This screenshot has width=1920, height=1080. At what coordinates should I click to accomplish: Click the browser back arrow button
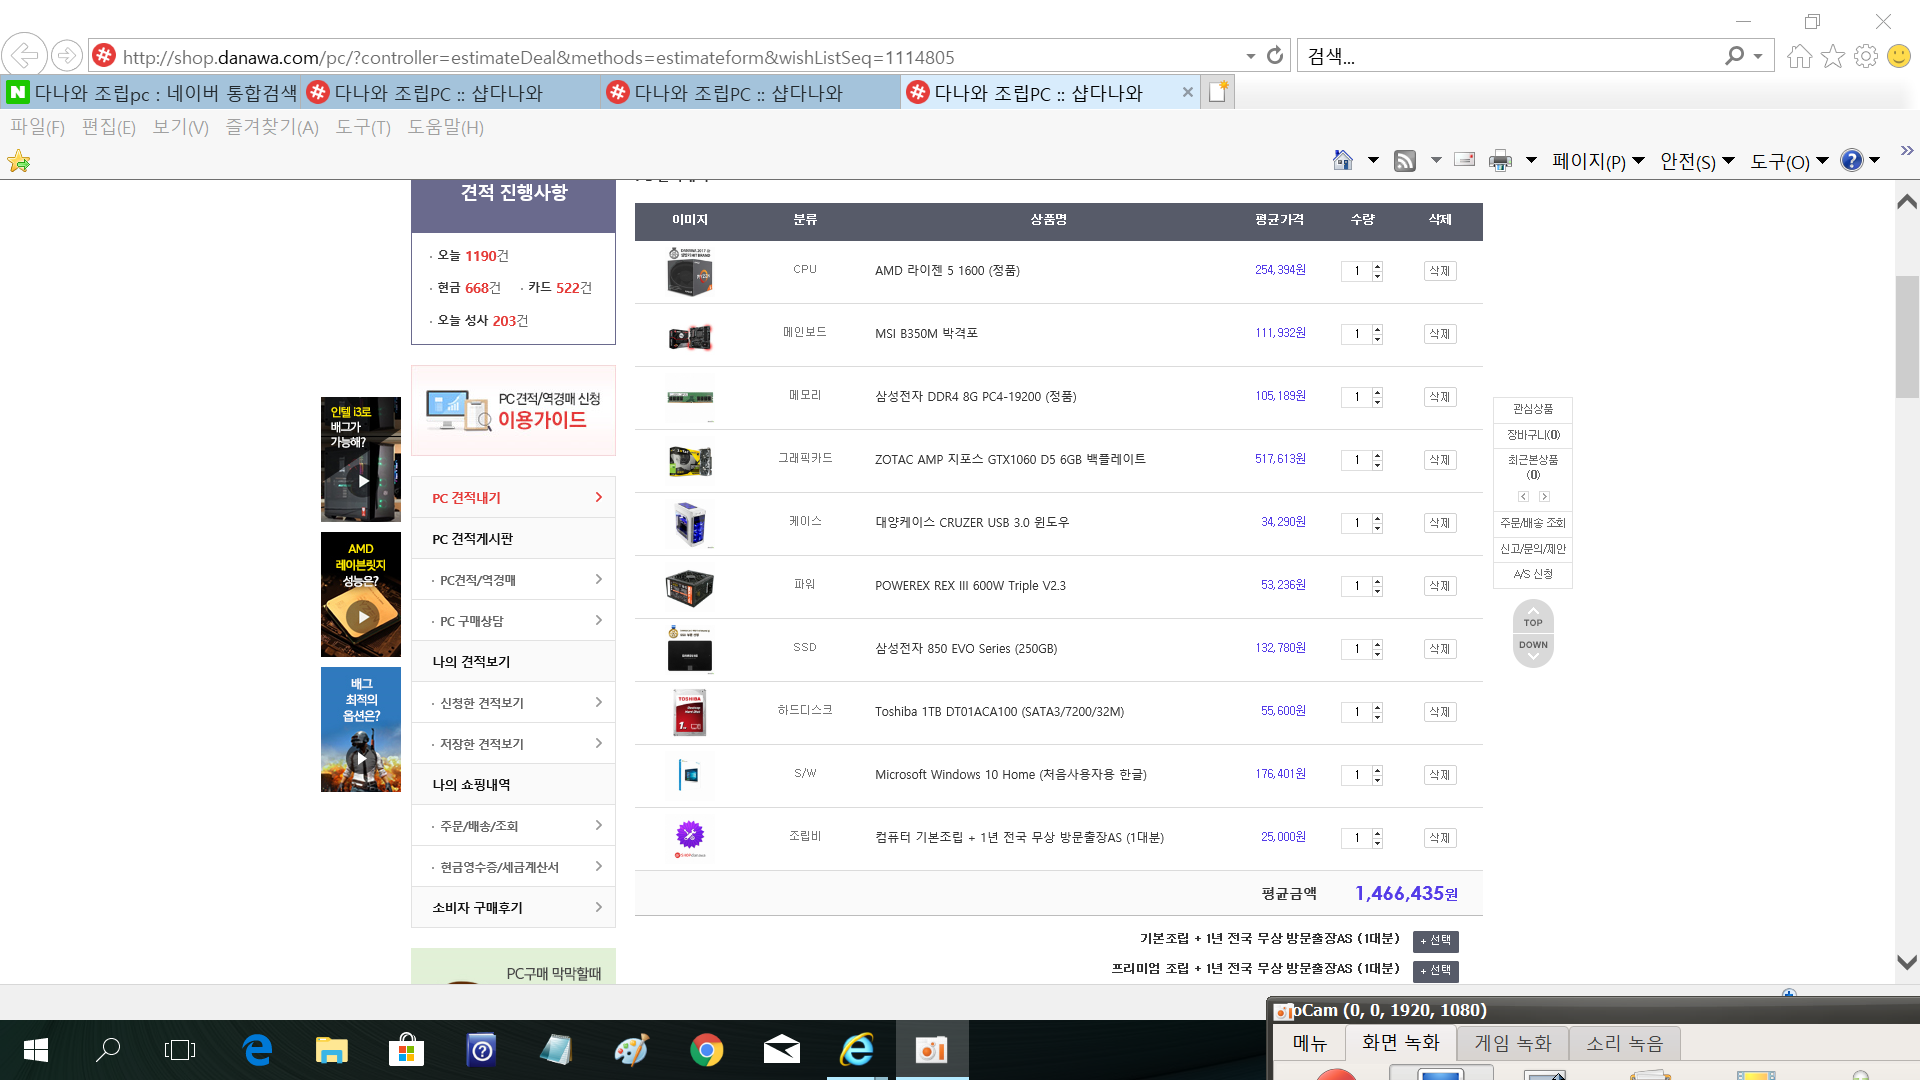[x=24, y=55]
